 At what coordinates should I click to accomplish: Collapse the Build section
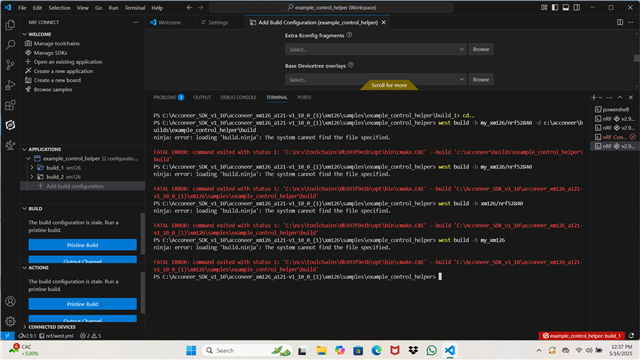[24, 209]
